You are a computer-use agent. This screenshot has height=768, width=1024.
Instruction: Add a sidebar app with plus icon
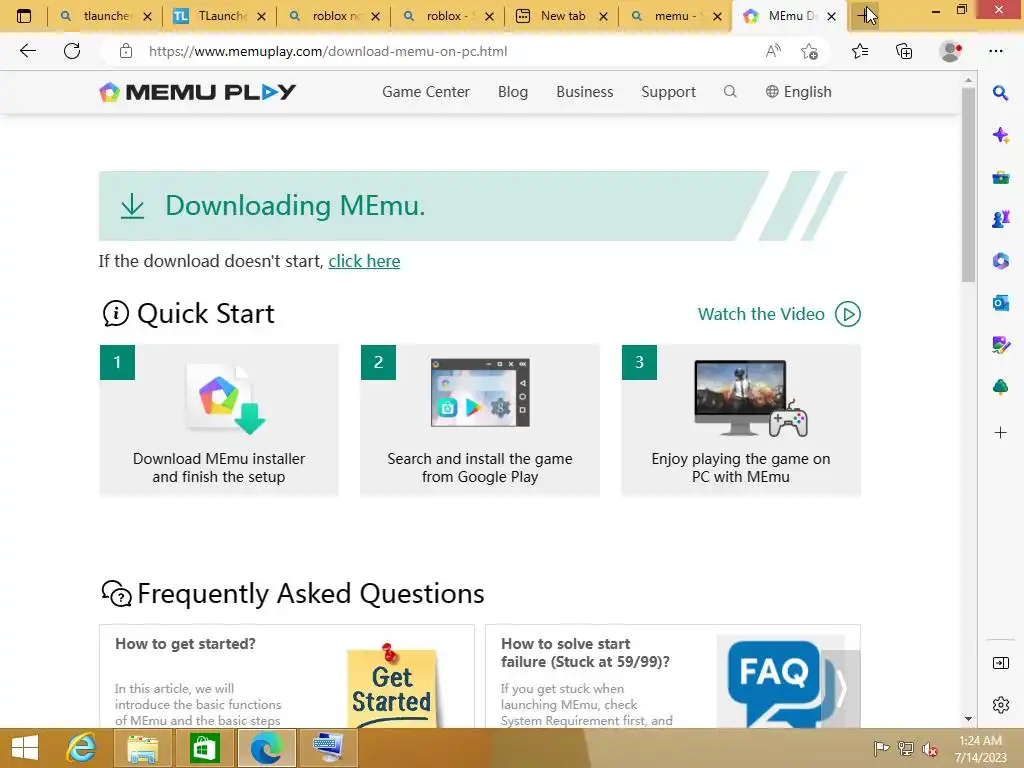click(x=1000, y=432)
